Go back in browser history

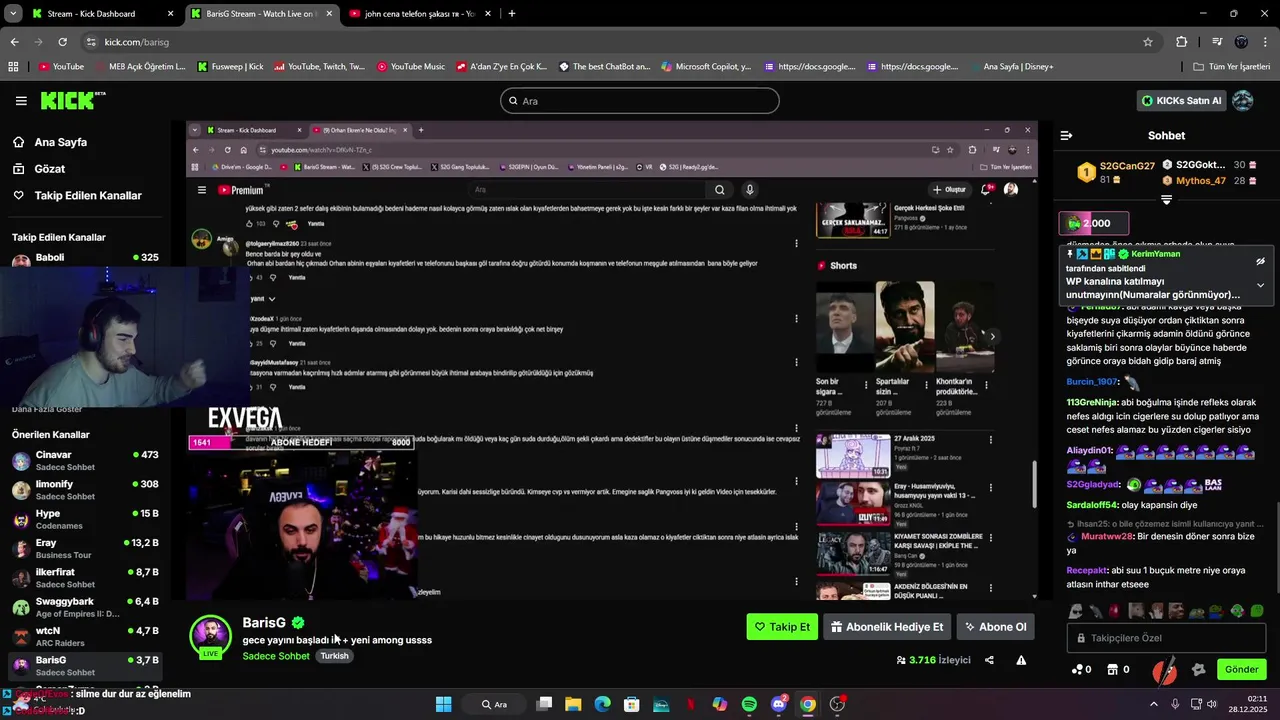15,42
